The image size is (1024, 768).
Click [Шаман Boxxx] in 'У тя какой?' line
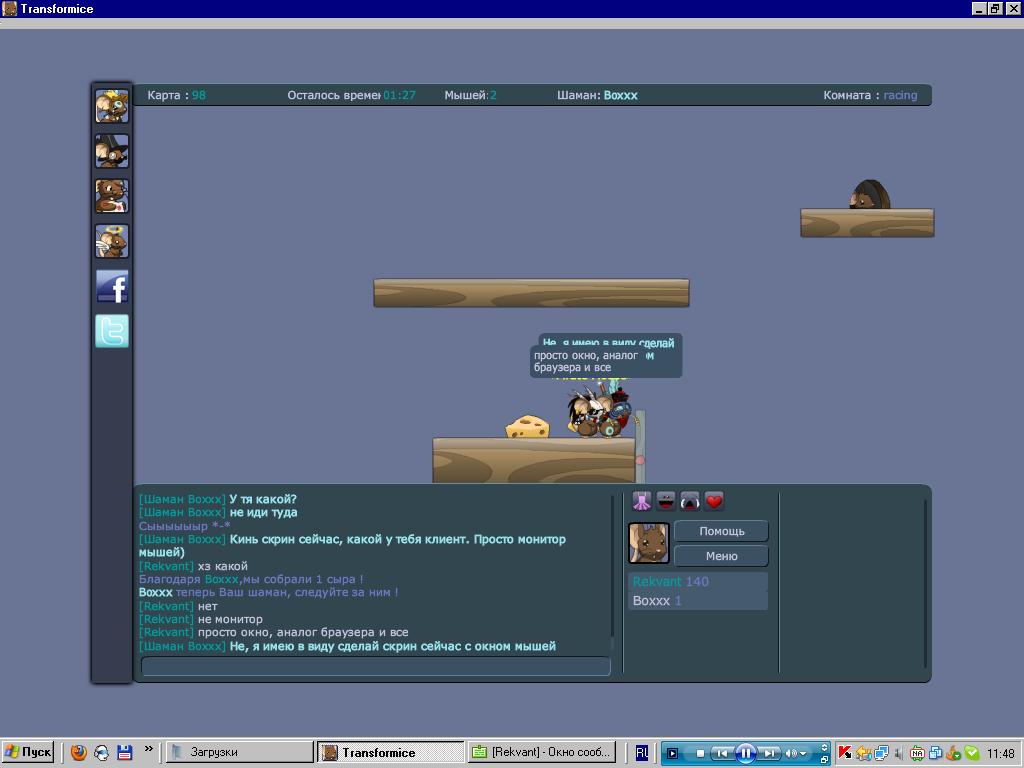pyautogui.click(x=182, y=500)
